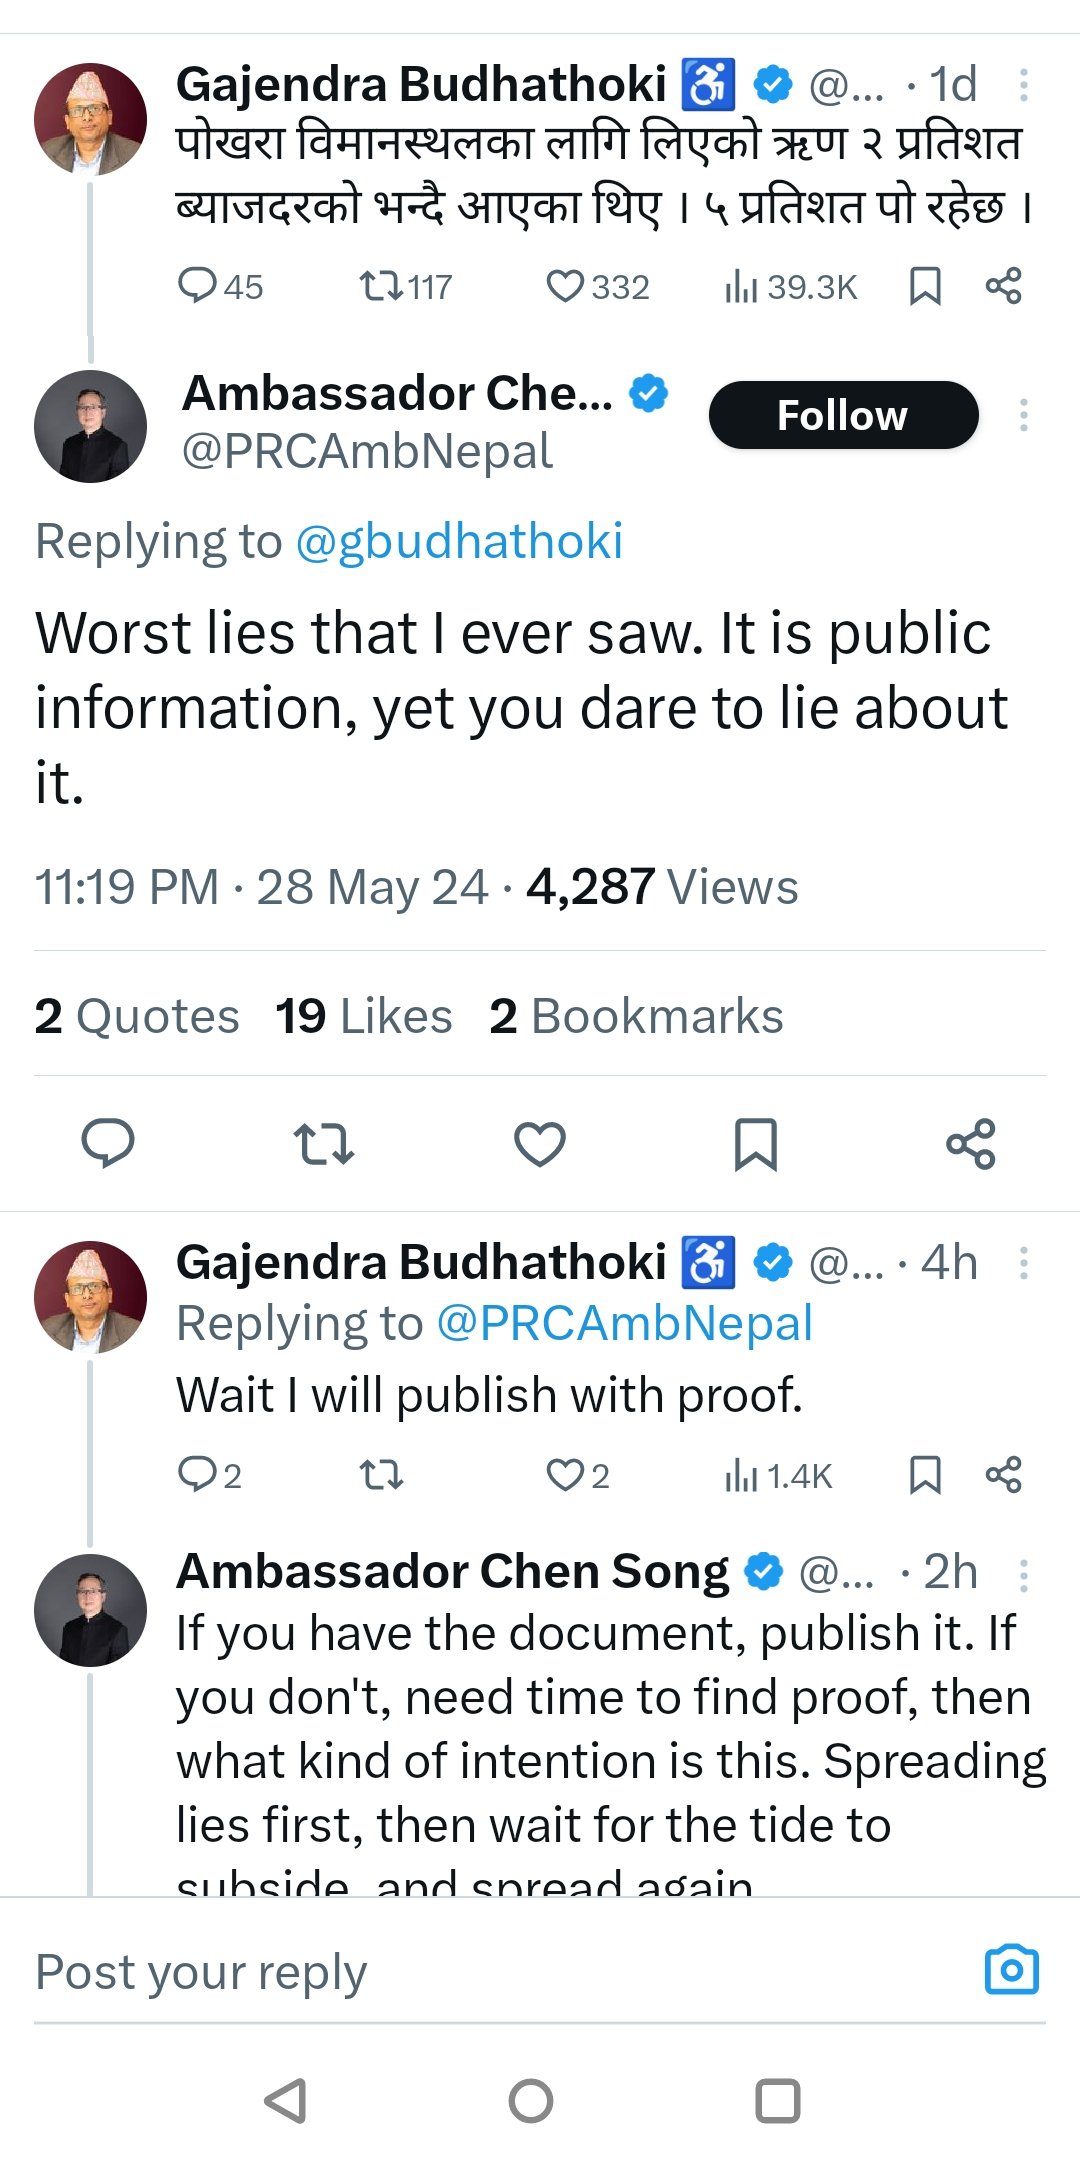Viewport: 1080px width, 2162px height.
Task: Bookmark the Ambassador's main reply
Action: click(756, 1144)
